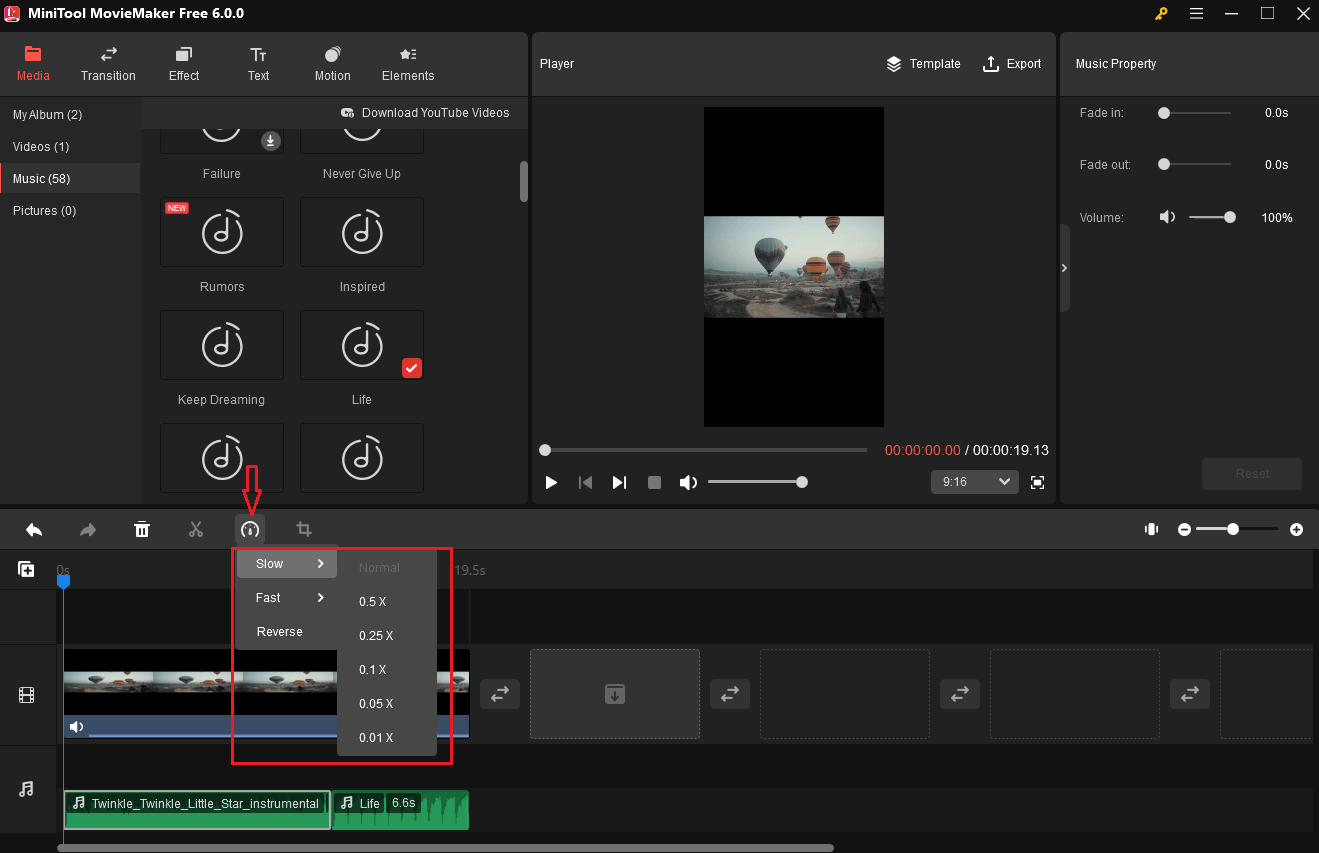This screenshot has height=853, width=1319.
Task: Click the timeline horizontal scrollbar
Action: coord(445,848)
